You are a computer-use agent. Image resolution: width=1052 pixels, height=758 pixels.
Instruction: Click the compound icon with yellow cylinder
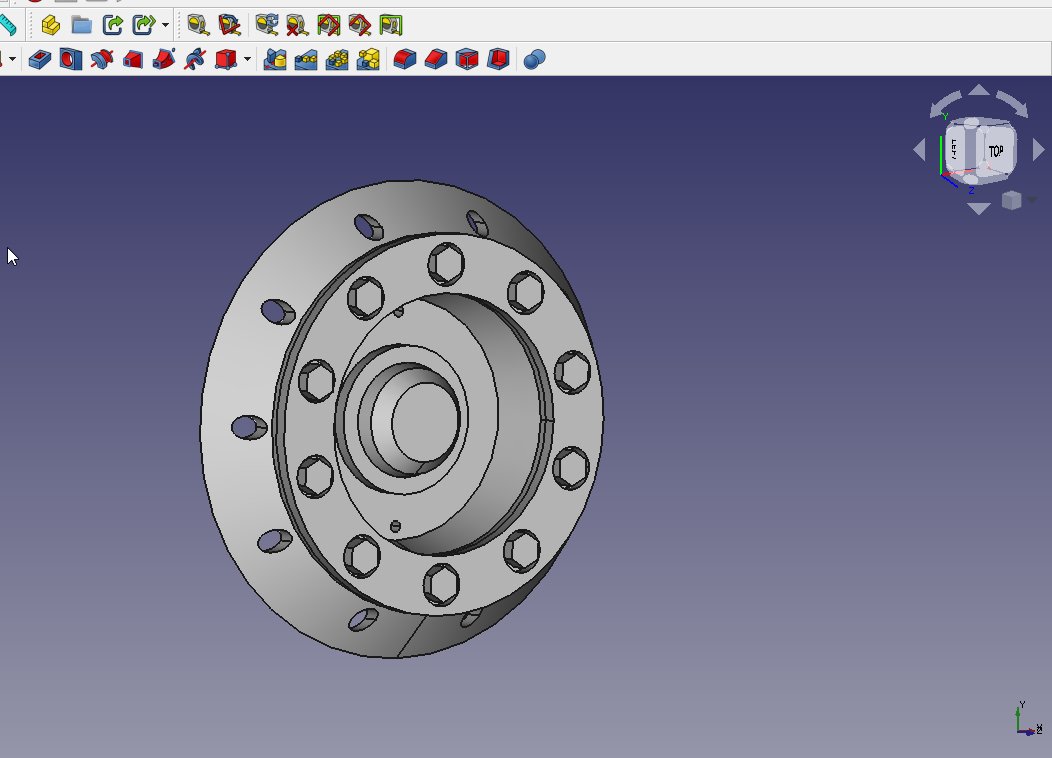point(275,60)
